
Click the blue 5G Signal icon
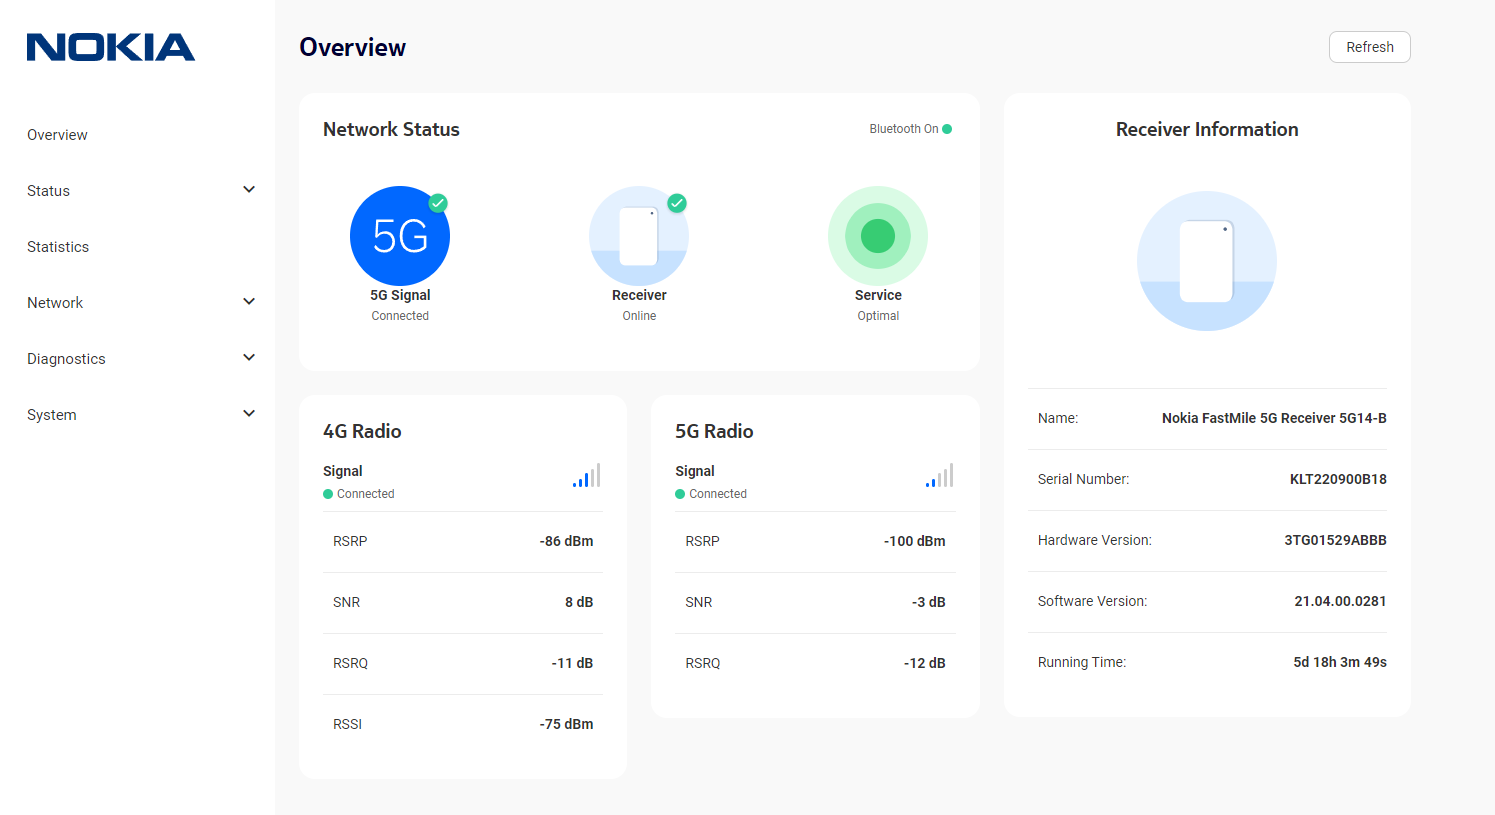pos(399,236)
